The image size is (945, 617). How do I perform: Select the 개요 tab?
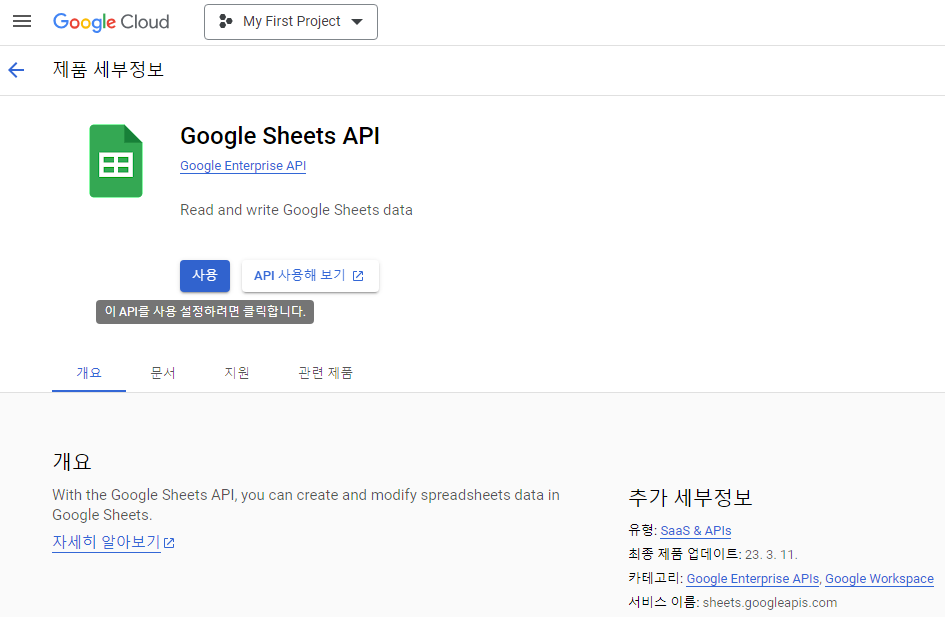coord(89,373)
